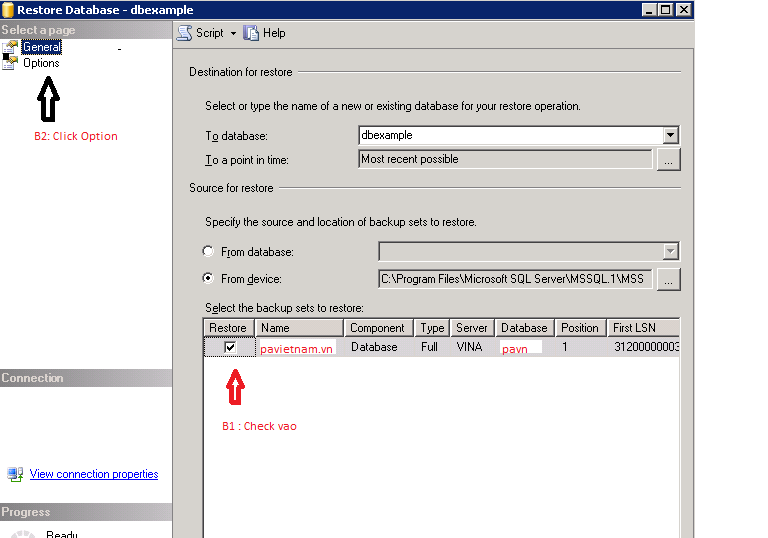
Task: Click the Type column header
Action: coord(432,328)
